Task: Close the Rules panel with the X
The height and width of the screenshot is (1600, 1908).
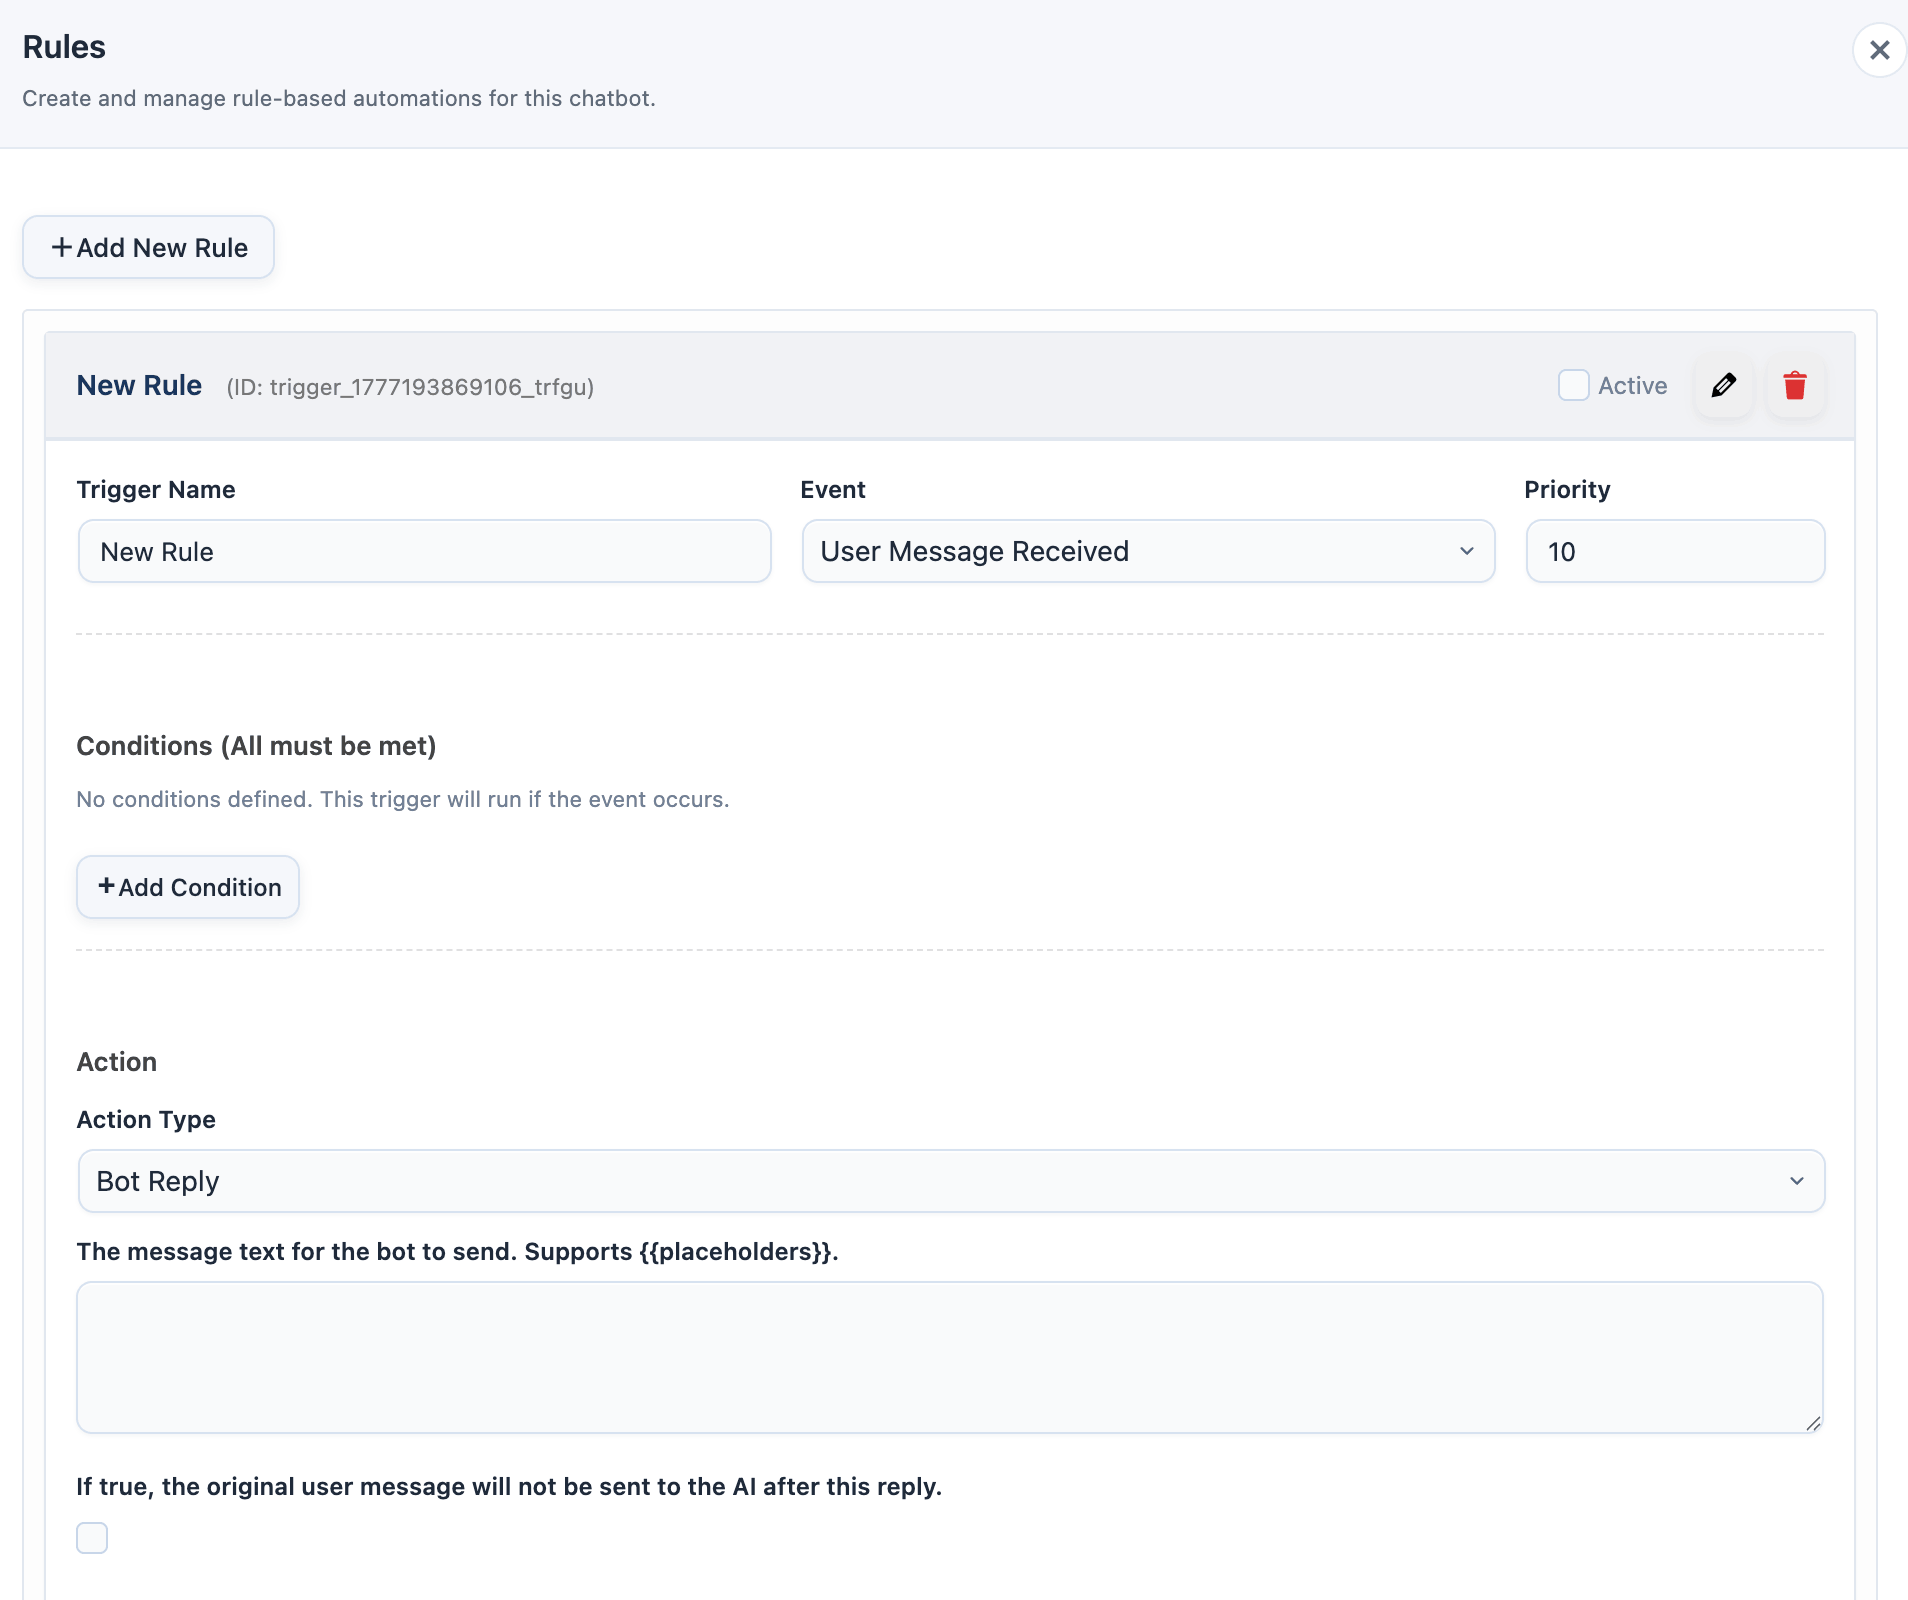Action: click(x=1879, y=50)
